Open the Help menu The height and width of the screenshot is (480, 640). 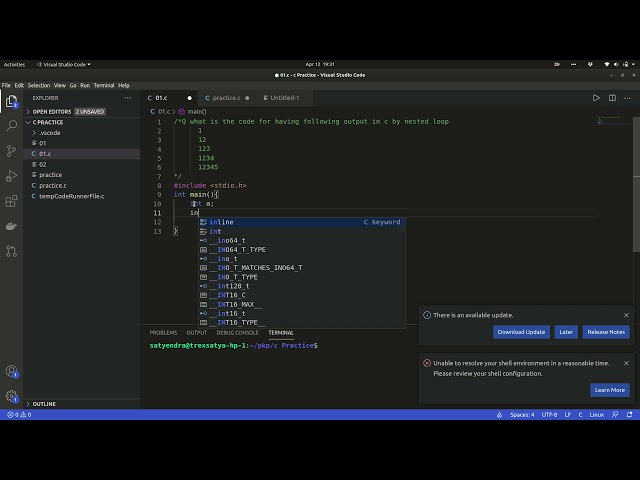tap(124, 85)
